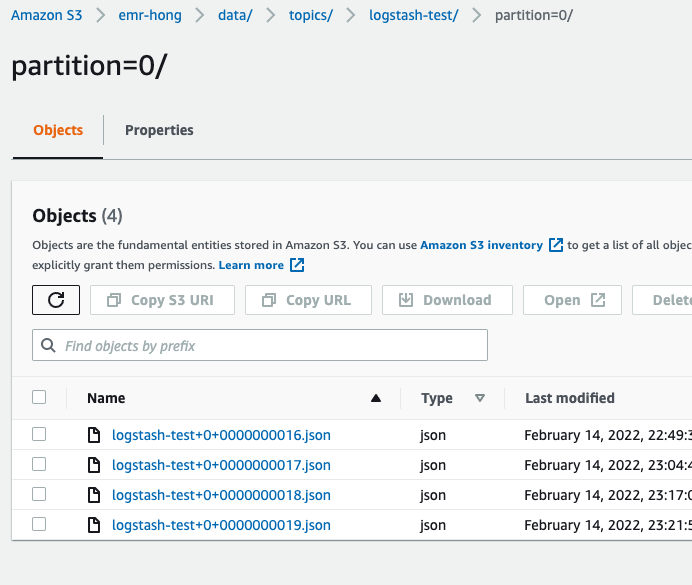Check the box for logstash-test+0+0000000018.json

[39, 494]
